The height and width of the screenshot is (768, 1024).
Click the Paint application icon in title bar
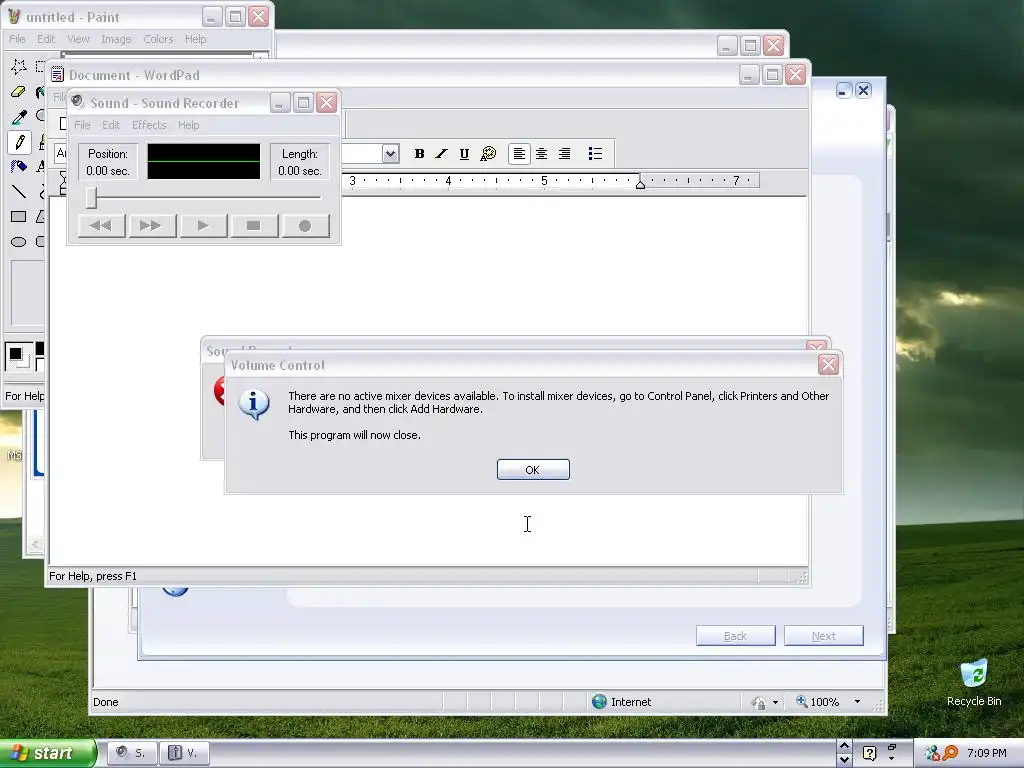coord(14,16)
